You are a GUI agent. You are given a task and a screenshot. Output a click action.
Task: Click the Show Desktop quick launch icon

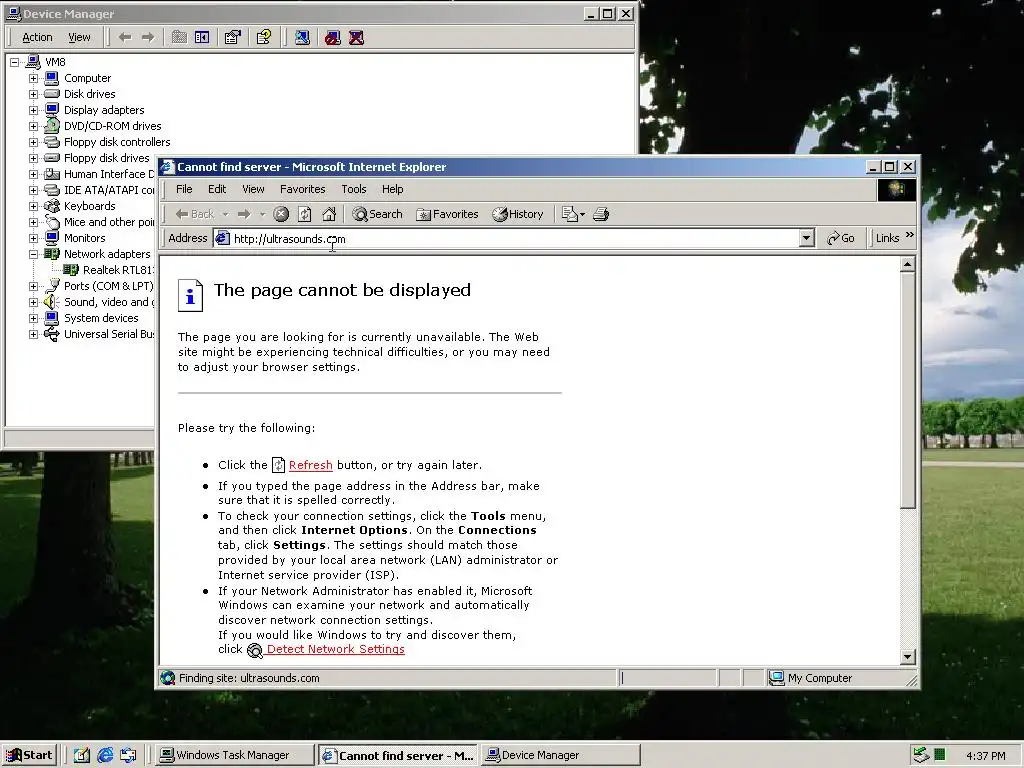(x=82, y=755)
